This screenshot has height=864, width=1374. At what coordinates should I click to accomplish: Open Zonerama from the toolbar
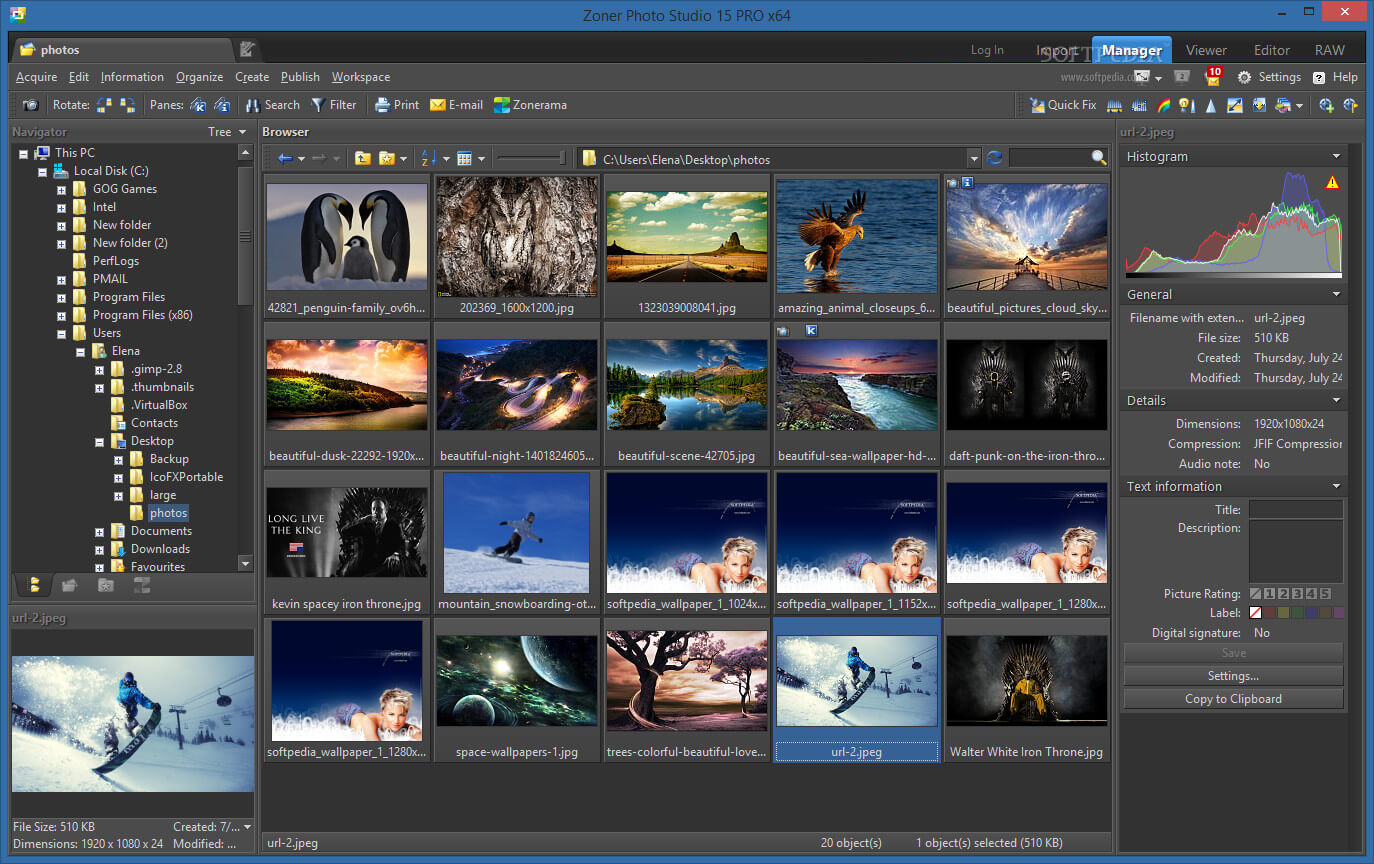530,105
